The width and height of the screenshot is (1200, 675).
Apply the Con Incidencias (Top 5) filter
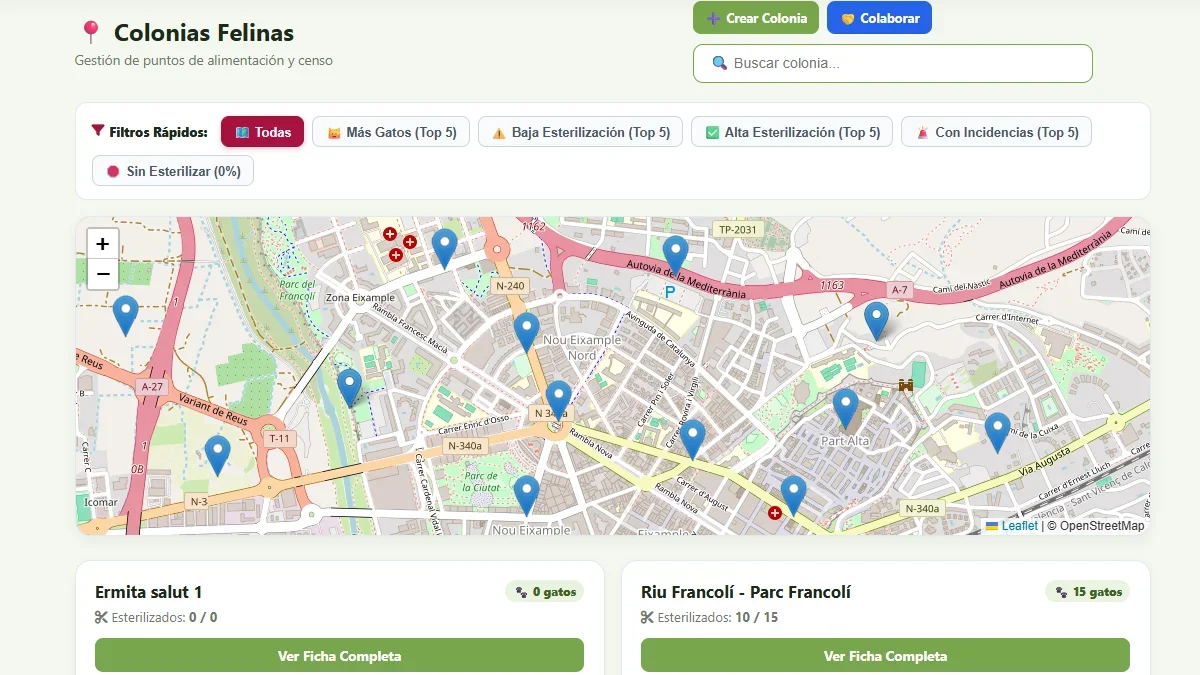click(x=996, y=132)
